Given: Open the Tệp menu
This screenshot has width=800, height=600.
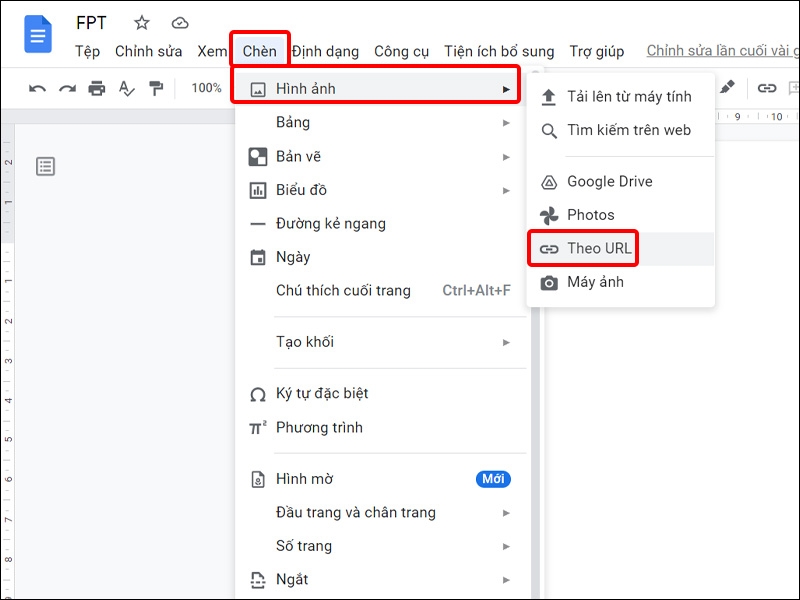Looking at the screenshot, I should pyautogui.click(x=87, y=52).
